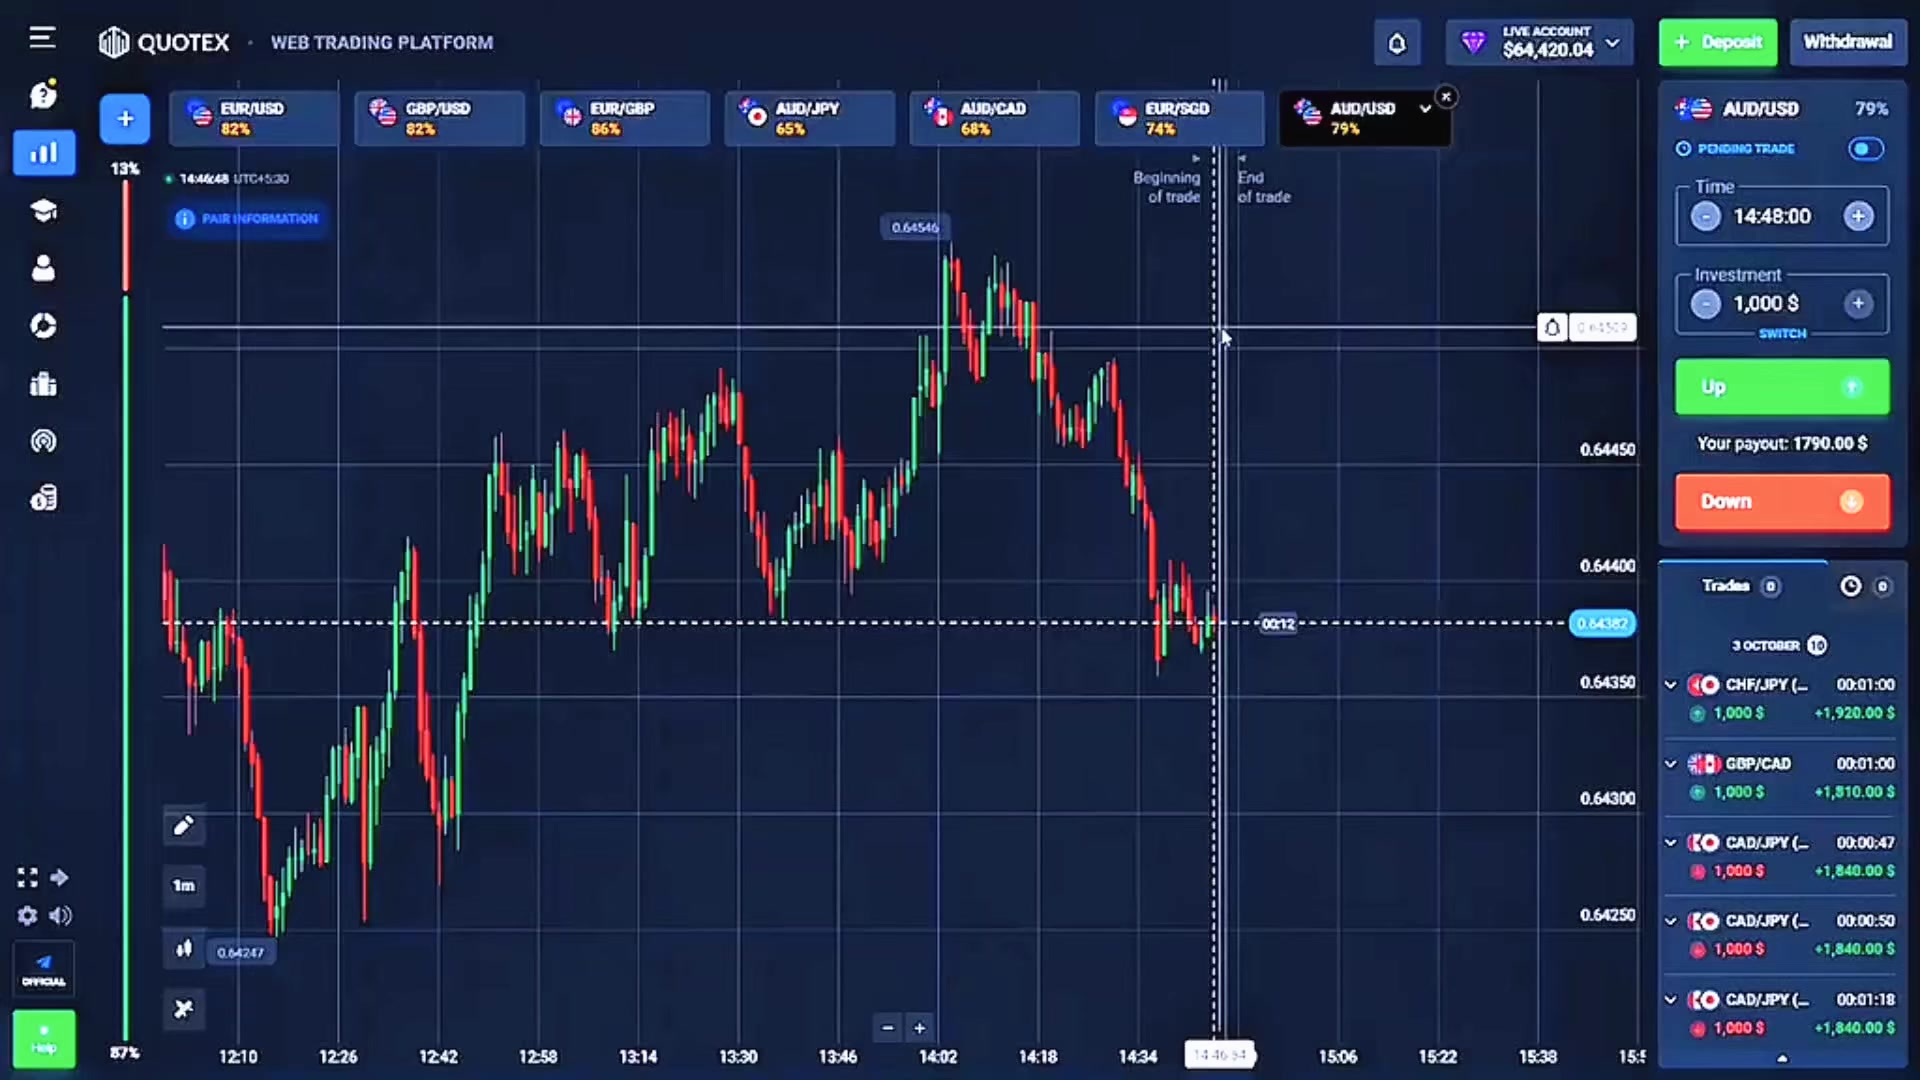The height and width of the screenshot is (1080, 1920).
Task: Open the Live Account balance dropdown
Action: click(x=1540, y=43)
